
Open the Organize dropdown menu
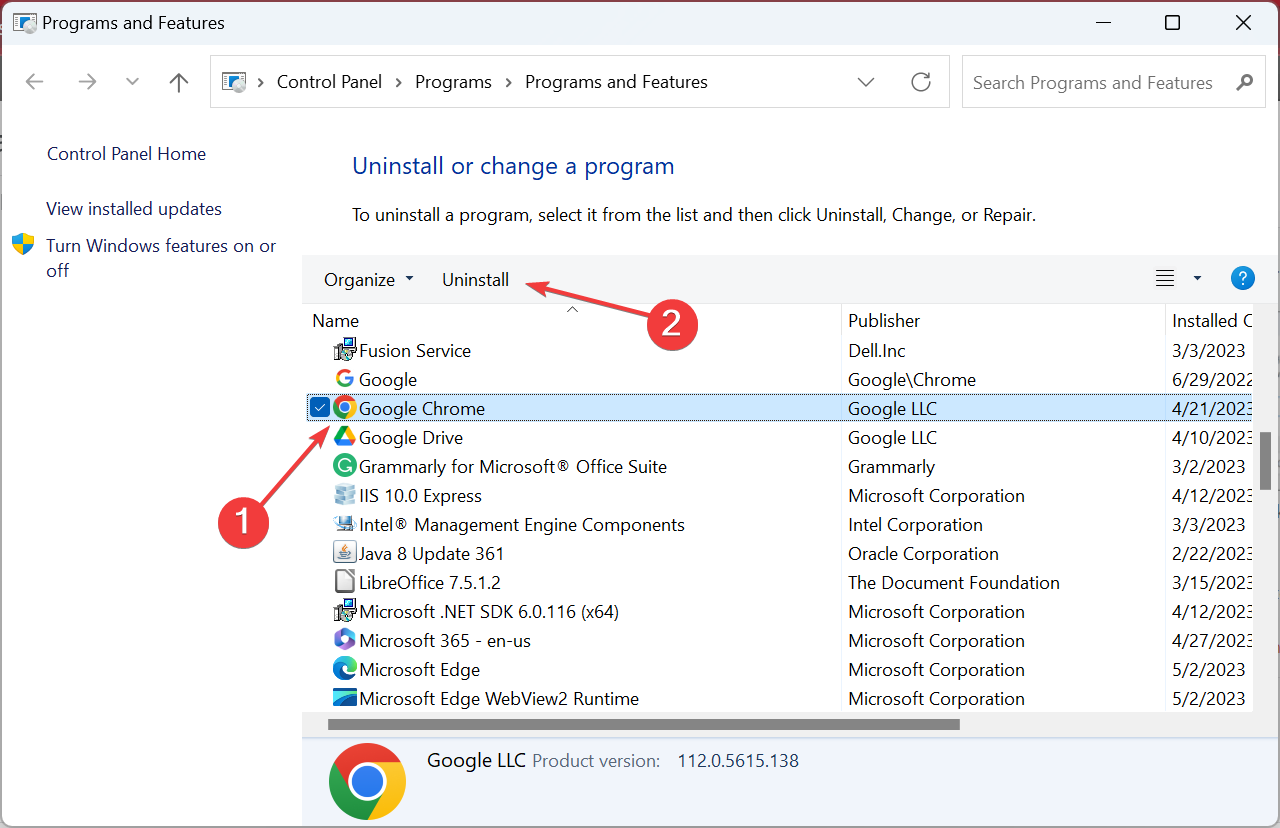(x=368, y=279)
